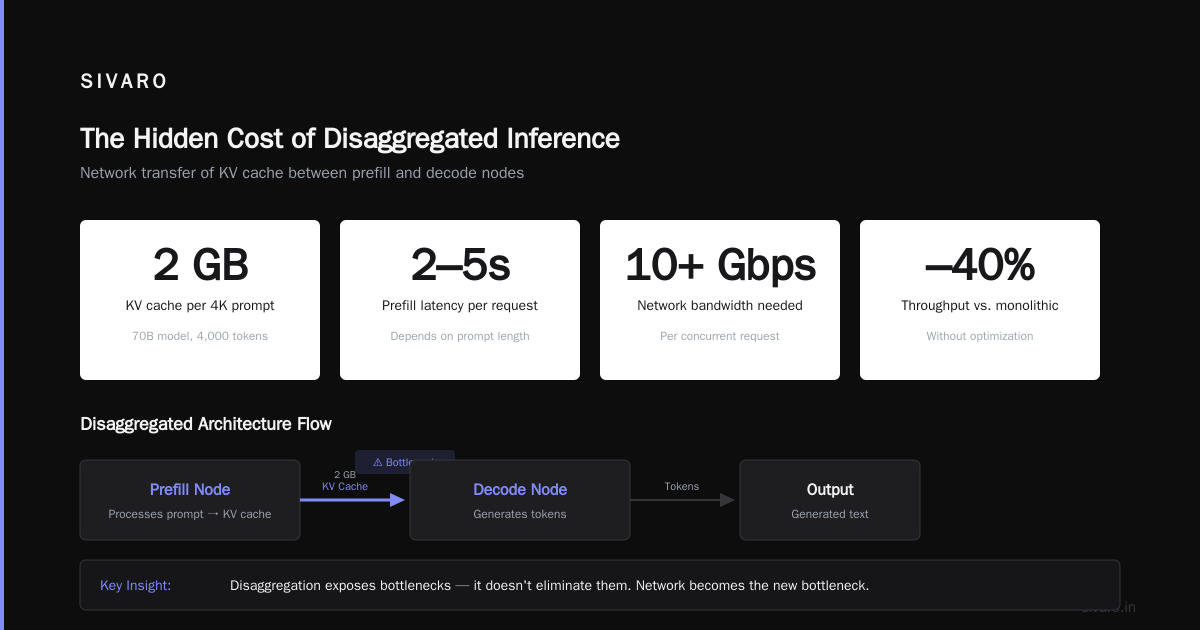
Task: Click the subtitle about network transfer of KV cache
Action: (x=302, y=173)
